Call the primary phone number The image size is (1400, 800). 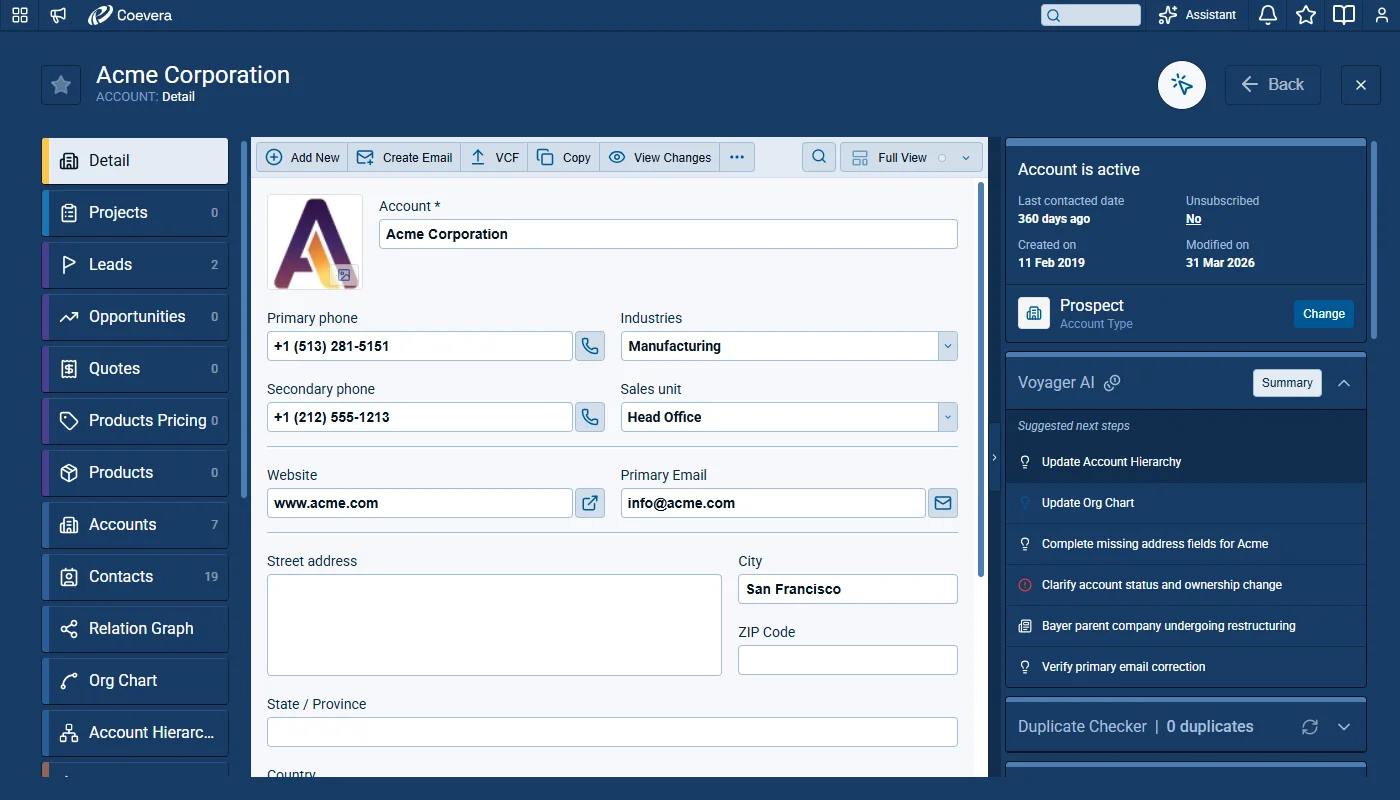coord(590,346)
